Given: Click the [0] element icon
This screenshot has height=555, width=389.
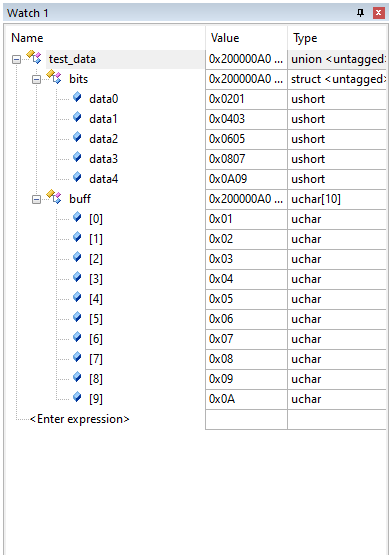Looking at the screenshot, I should tap(77, 217).
